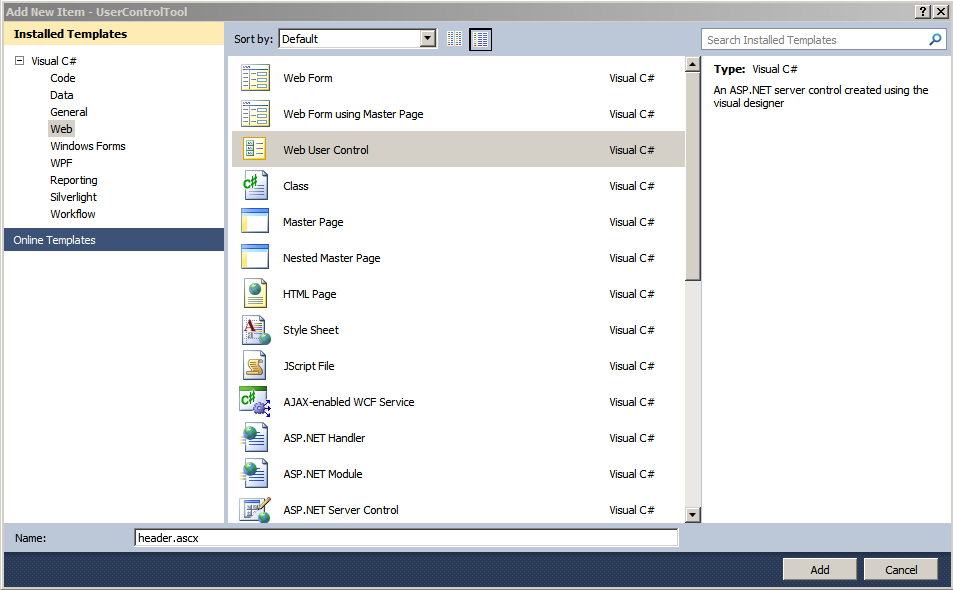Select the Data category
The image size is (953, 590).
pos(61,95)
